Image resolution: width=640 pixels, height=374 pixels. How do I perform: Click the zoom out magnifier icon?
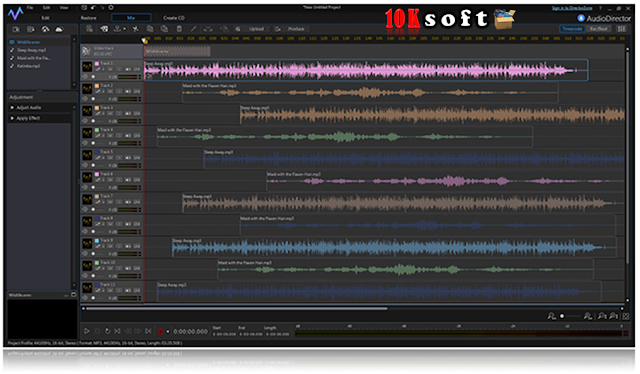tap(551, 316)
